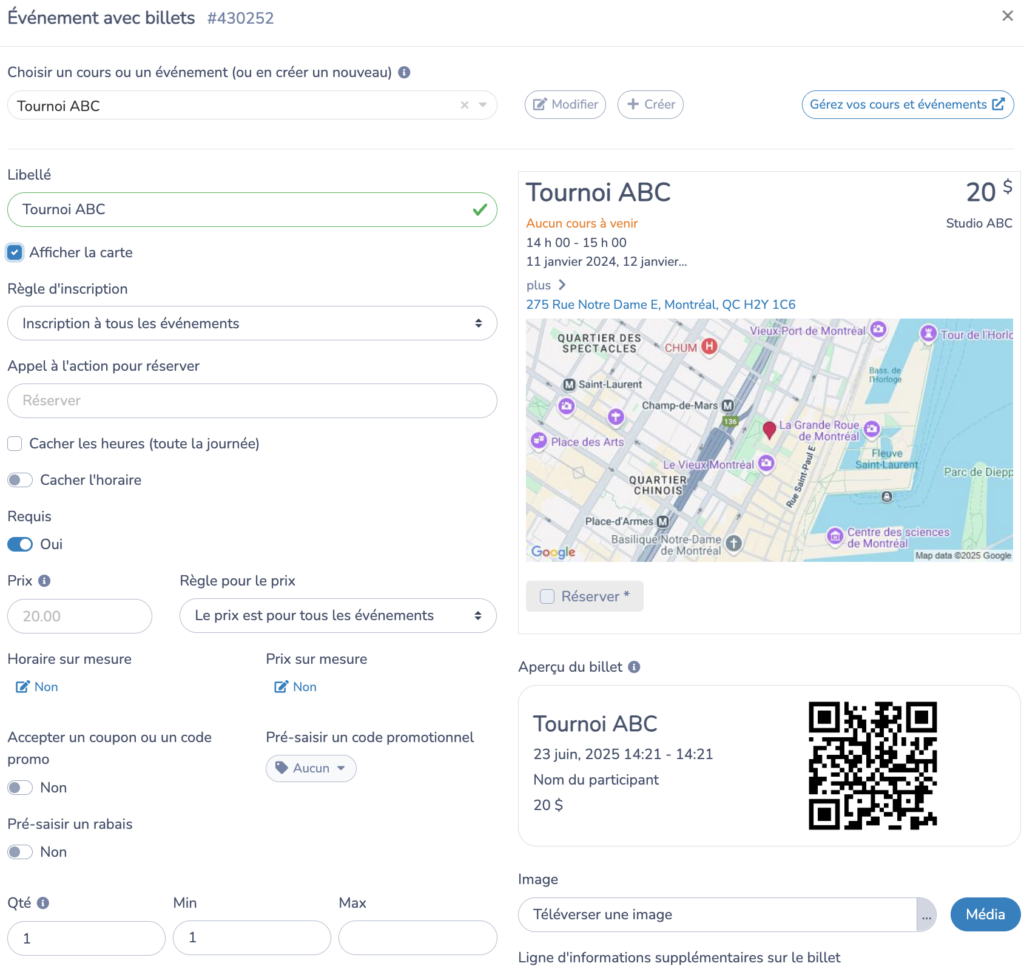Expand the Aucun promo code dropdown
This screenshot has height=966, width=1024.
pyautogui.click(x=311, y=769)
